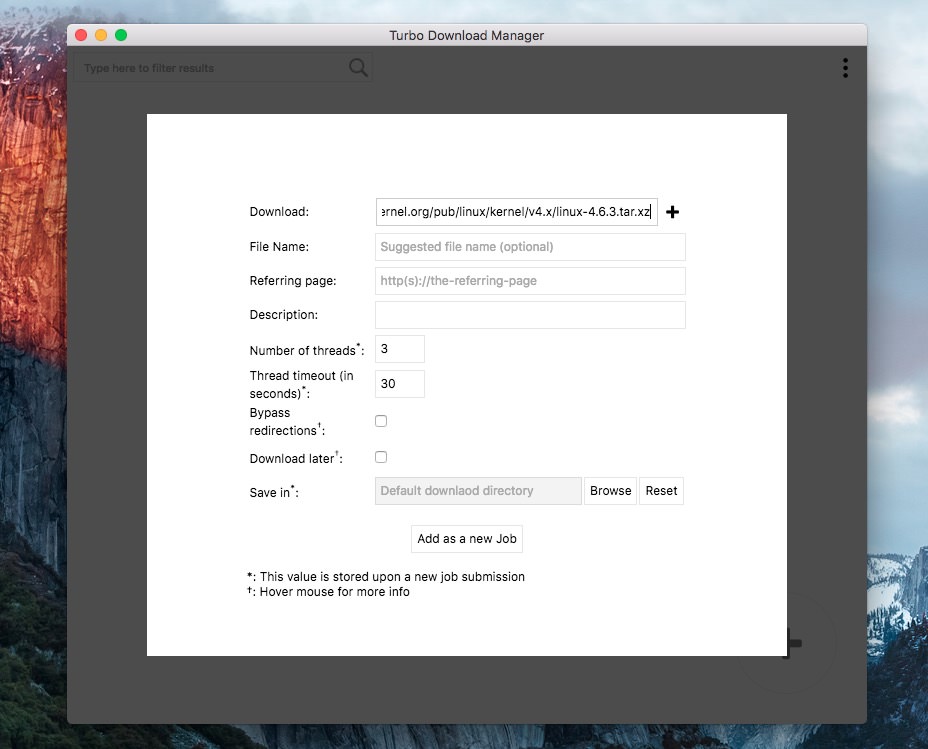Click Reset next to the Save in field
This screenshot has height=749, width=928.
661,491
